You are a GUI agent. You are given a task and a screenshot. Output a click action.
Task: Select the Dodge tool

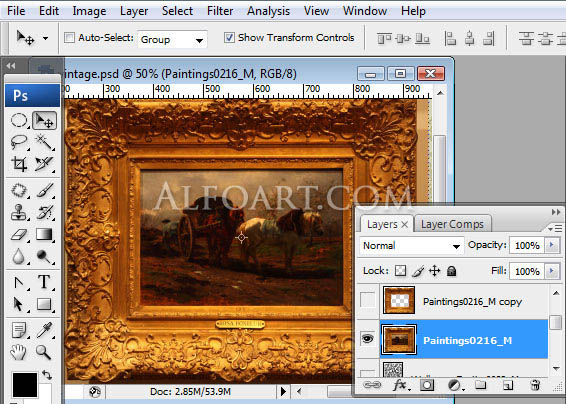[44, 257]
